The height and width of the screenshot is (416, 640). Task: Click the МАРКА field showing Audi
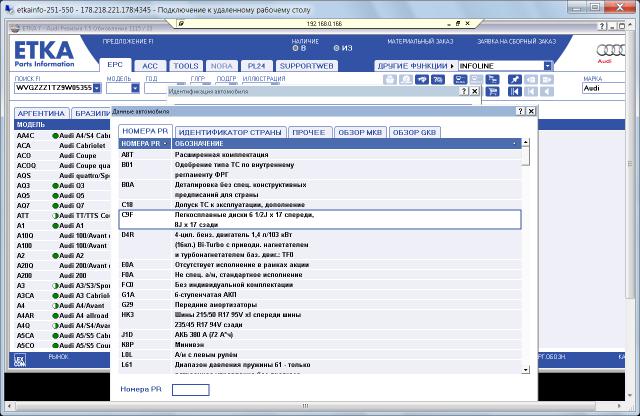[x=603, y=88]
